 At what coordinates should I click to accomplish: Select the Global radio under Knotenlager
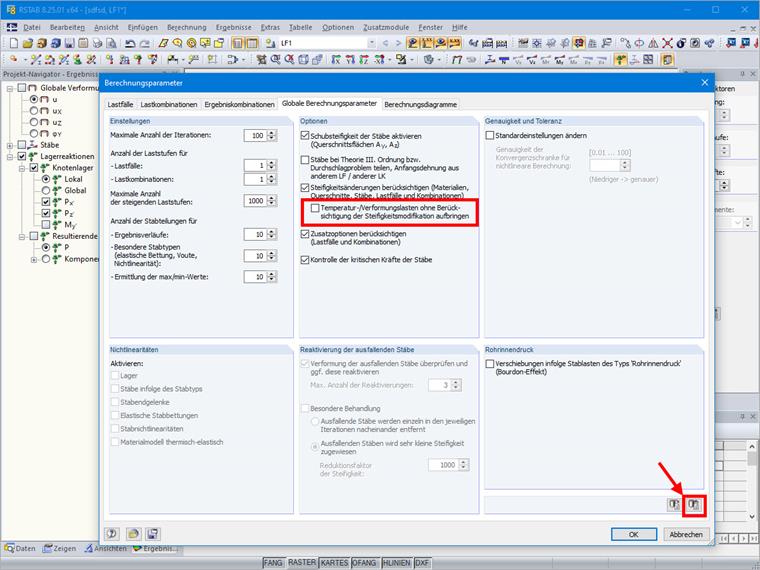click(46, 190)
